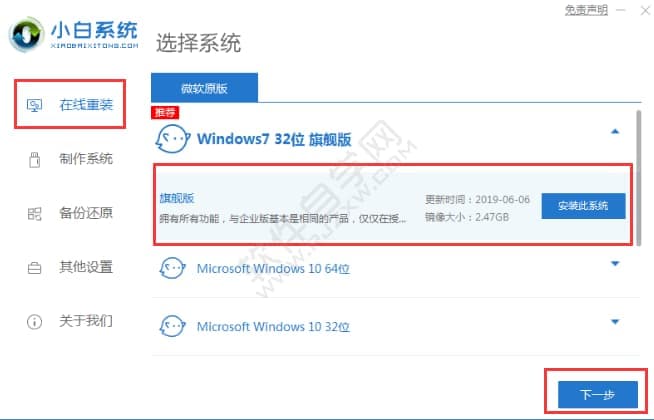654x420 pixels.
Task: Click the 其他设置 briefcase icon
Action: tap(34, 267)
